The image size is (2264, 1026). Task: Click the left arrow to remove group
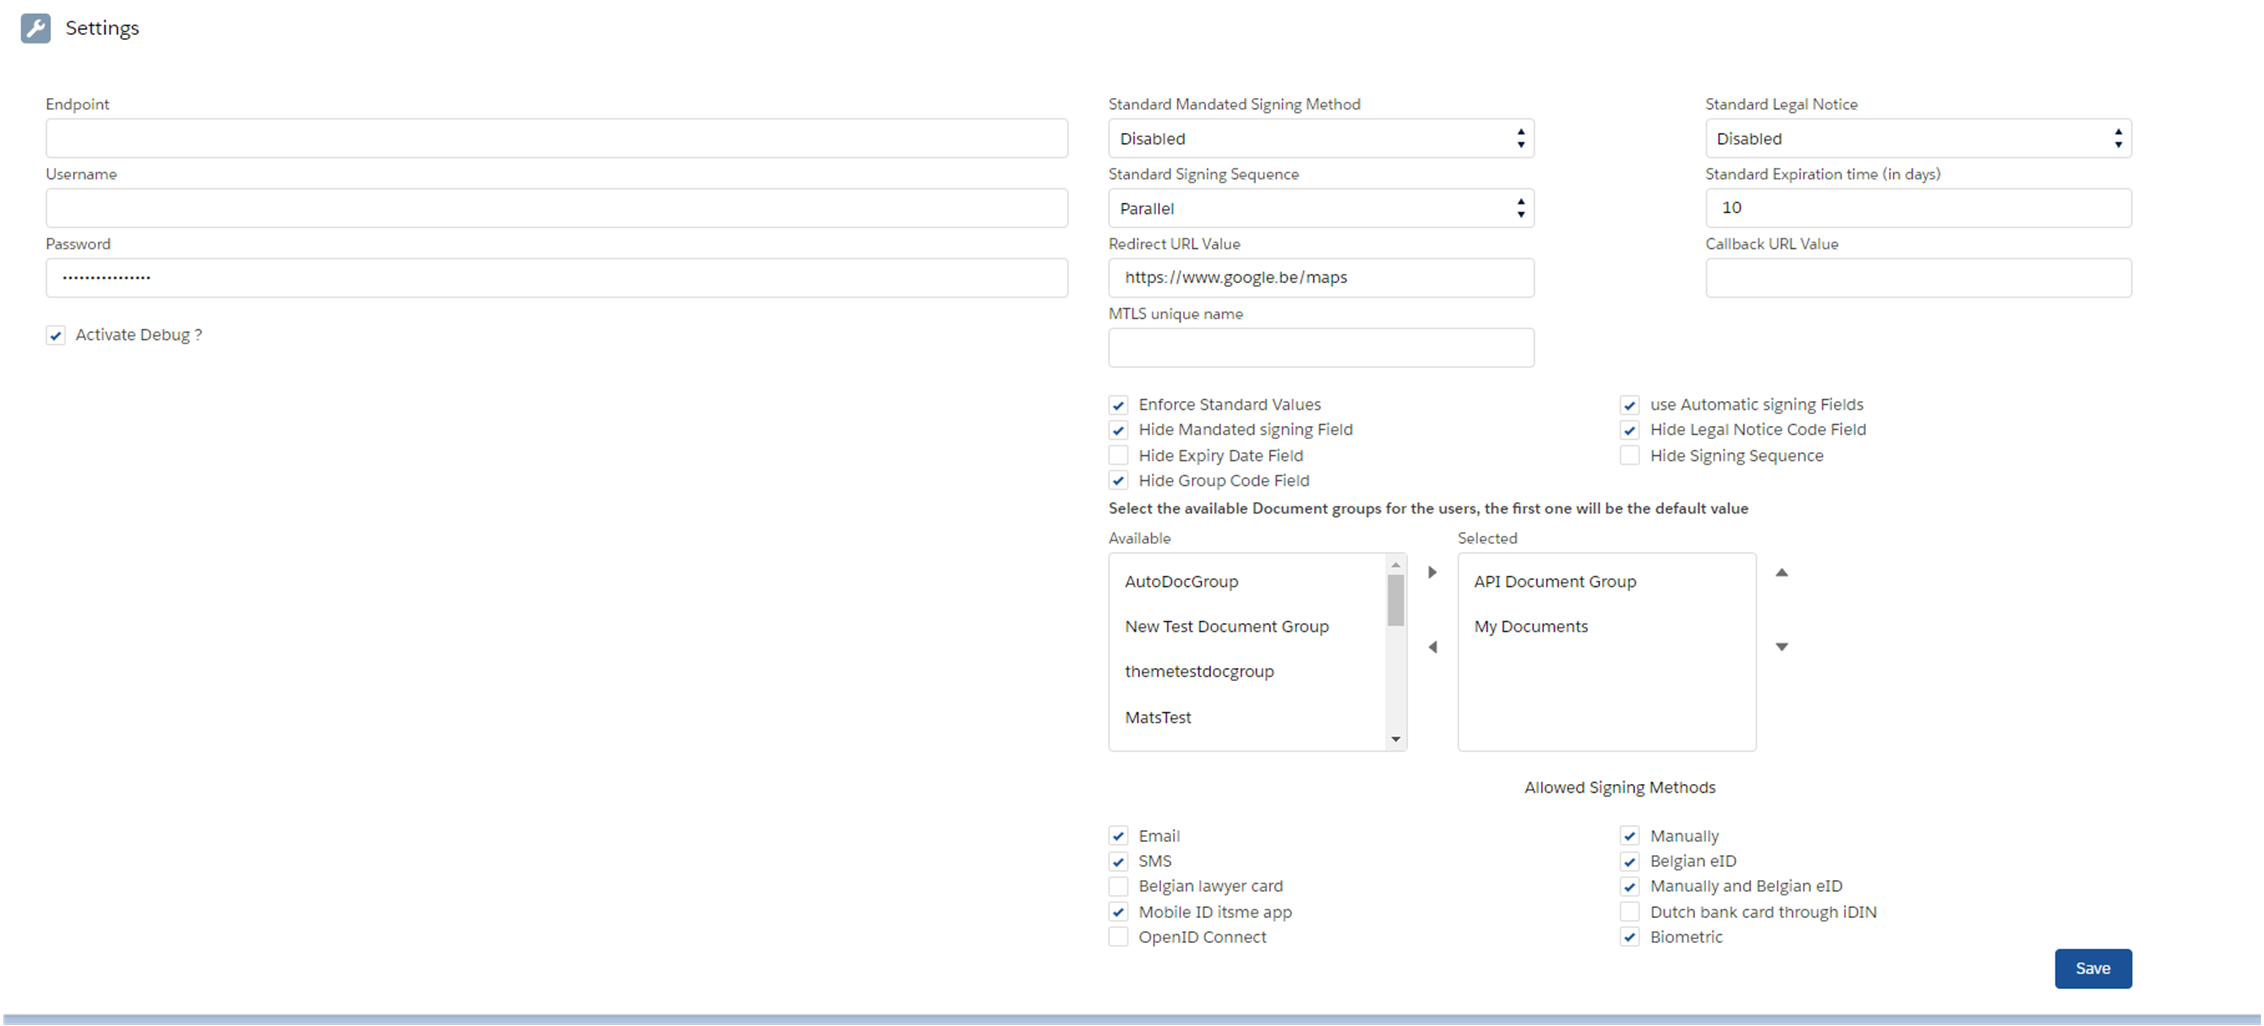click(x=1432, y=647)
